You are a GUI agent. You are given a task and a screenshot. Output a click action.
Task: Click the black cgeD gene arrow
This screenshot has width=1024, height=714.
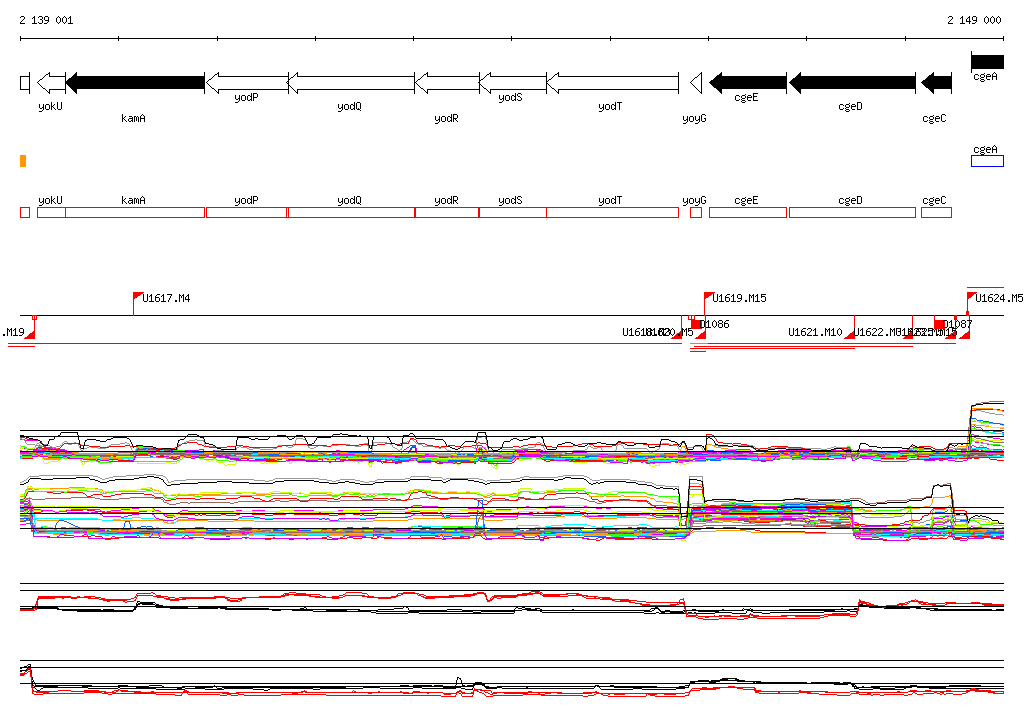[851, 82]
